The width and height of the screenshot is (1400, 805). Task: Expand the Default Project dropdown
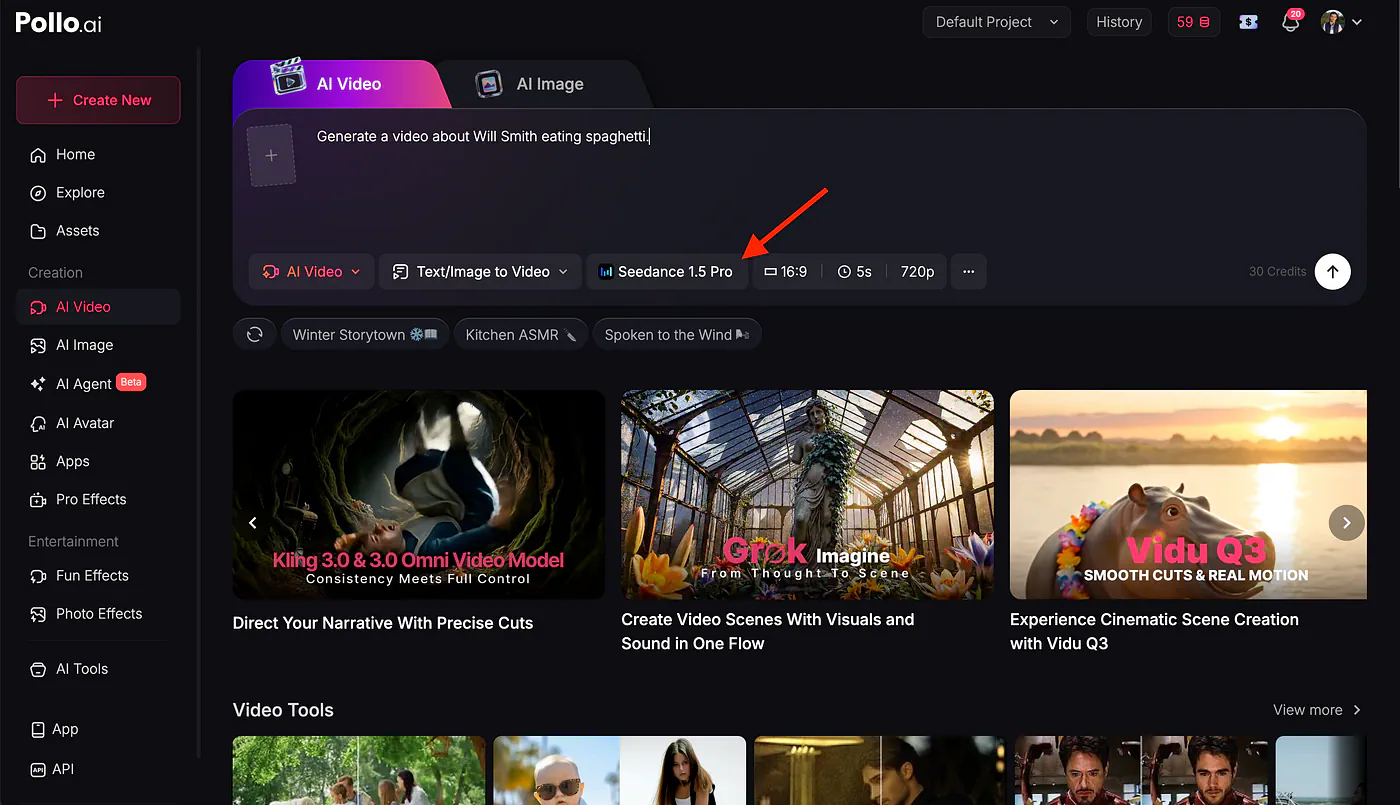996,22
